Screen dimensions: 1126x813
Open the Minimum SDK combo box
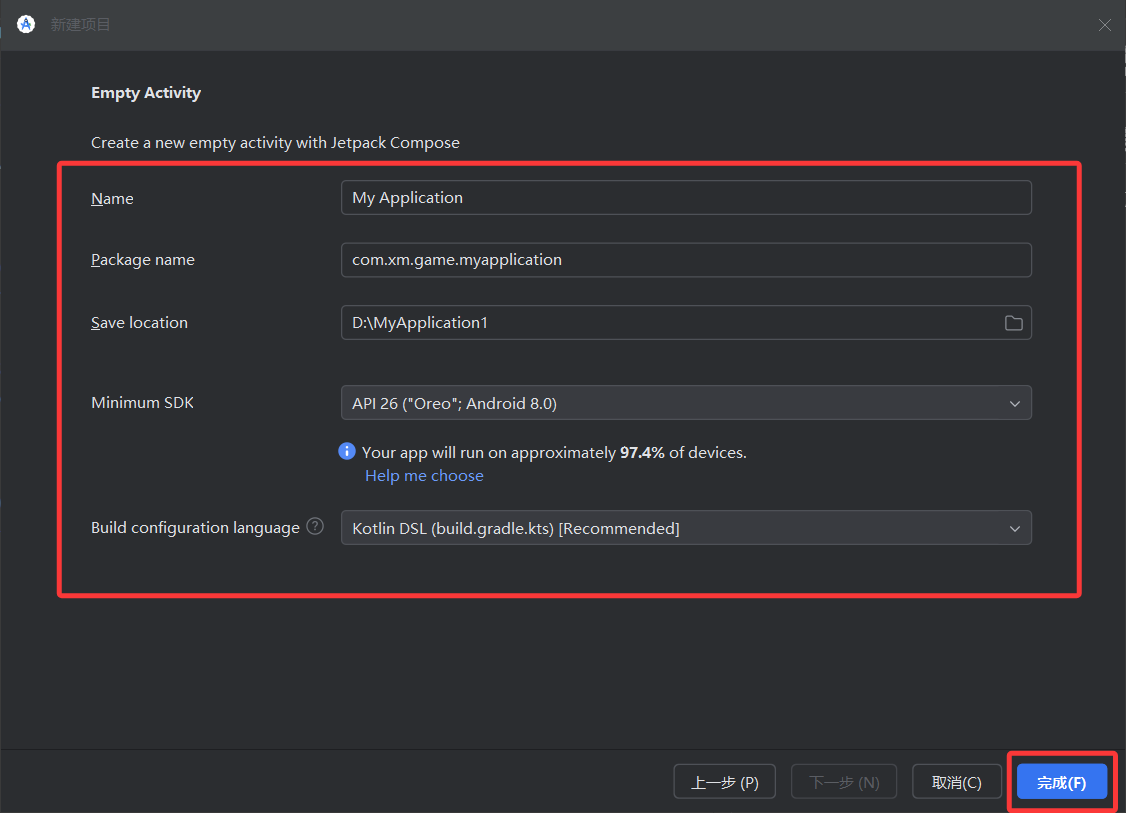670,403
